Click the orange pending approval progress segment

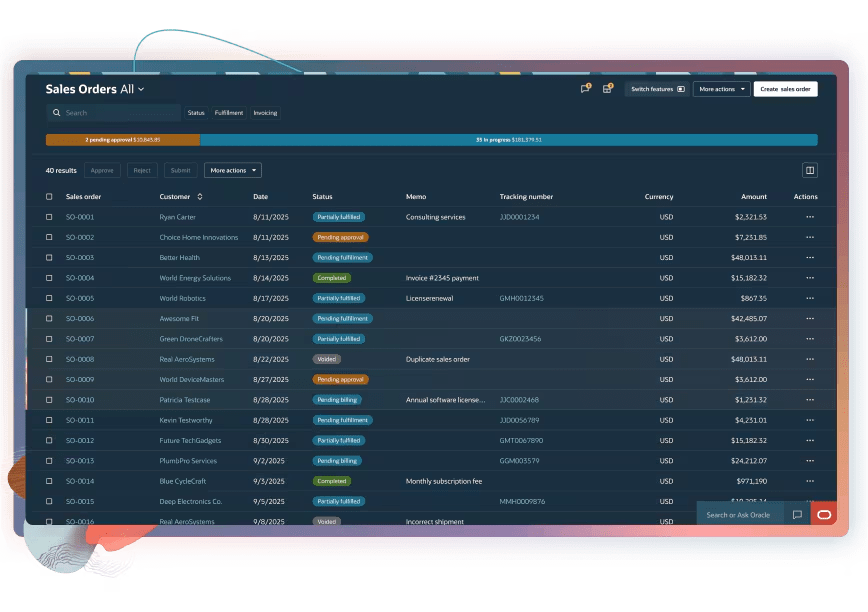click(122, 140)
